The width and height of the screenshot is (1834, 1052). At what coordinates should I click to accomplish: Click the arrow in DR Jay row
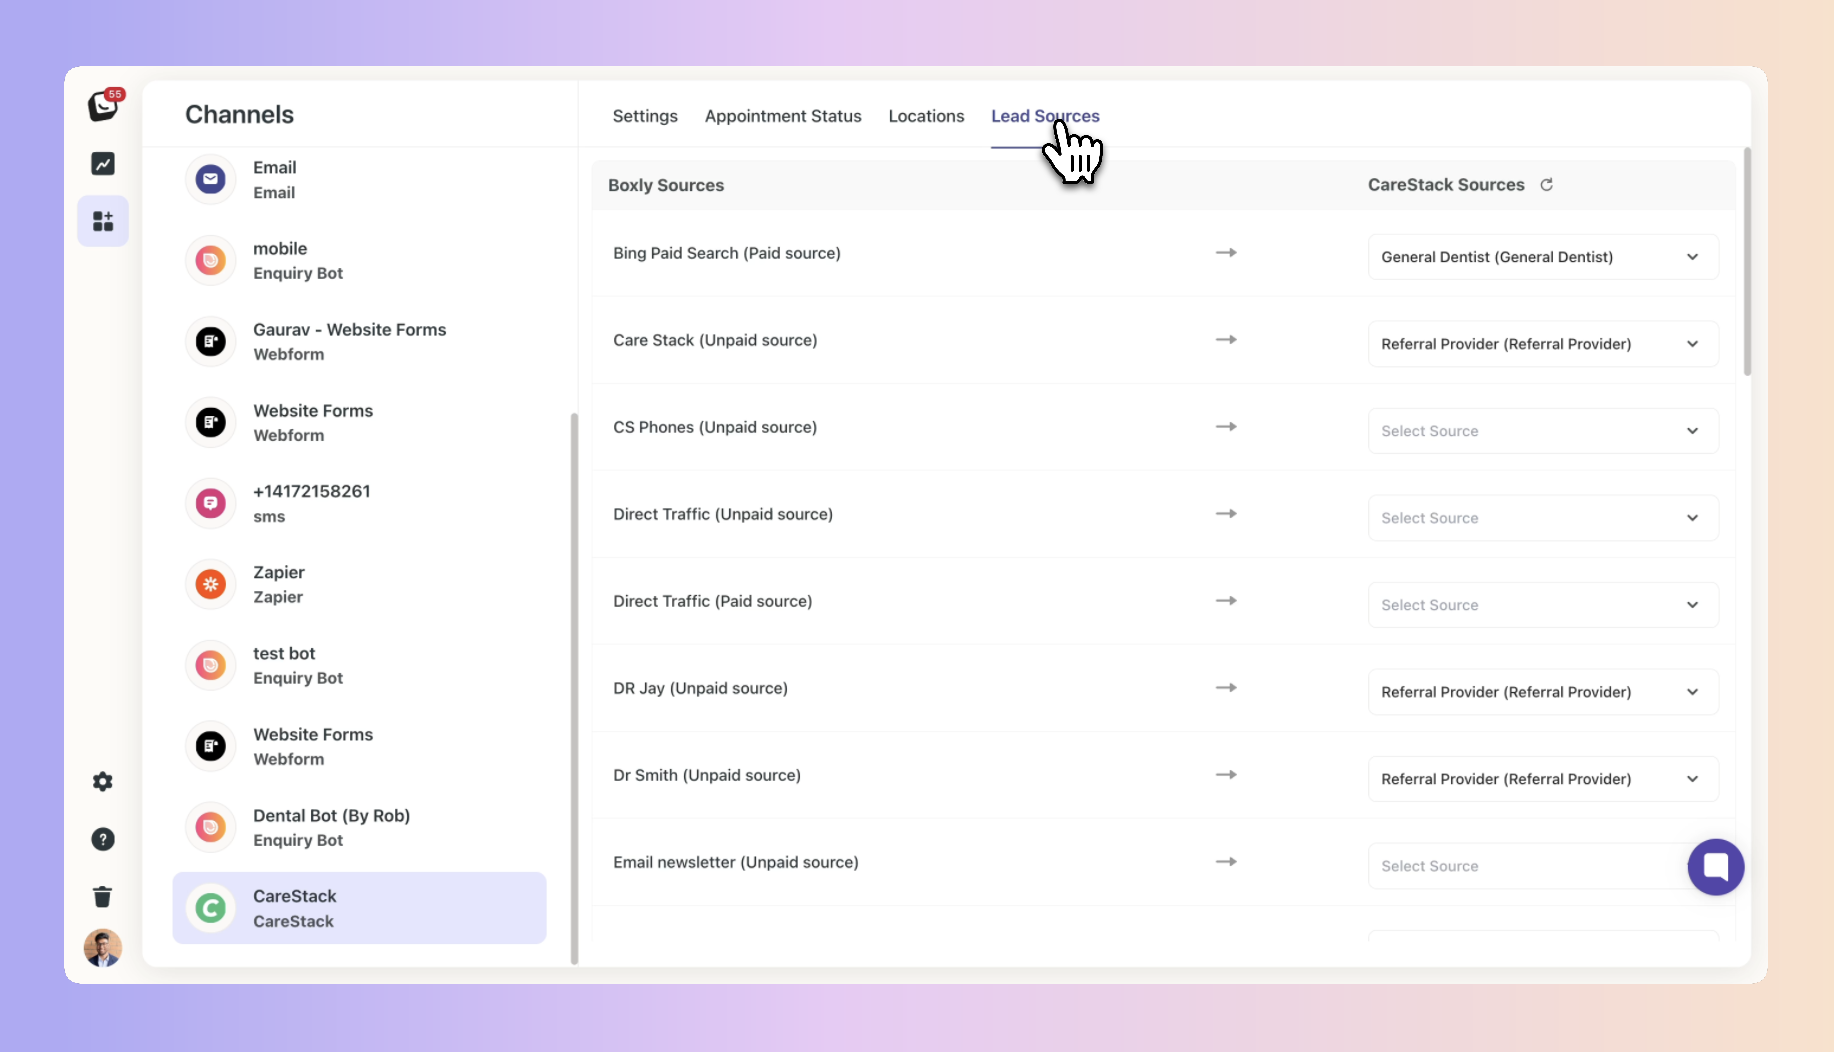[1226, 688]
